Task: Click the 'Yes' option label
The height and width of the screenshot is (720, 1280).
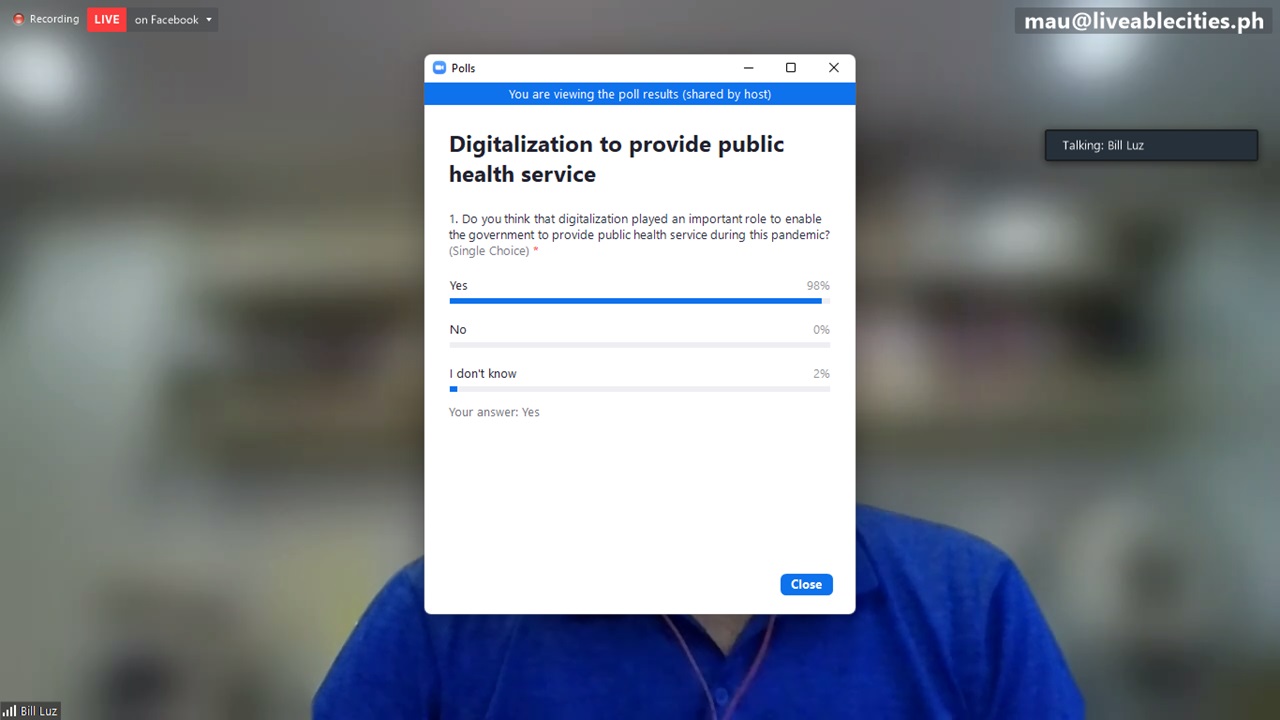Action: (458, 286)
